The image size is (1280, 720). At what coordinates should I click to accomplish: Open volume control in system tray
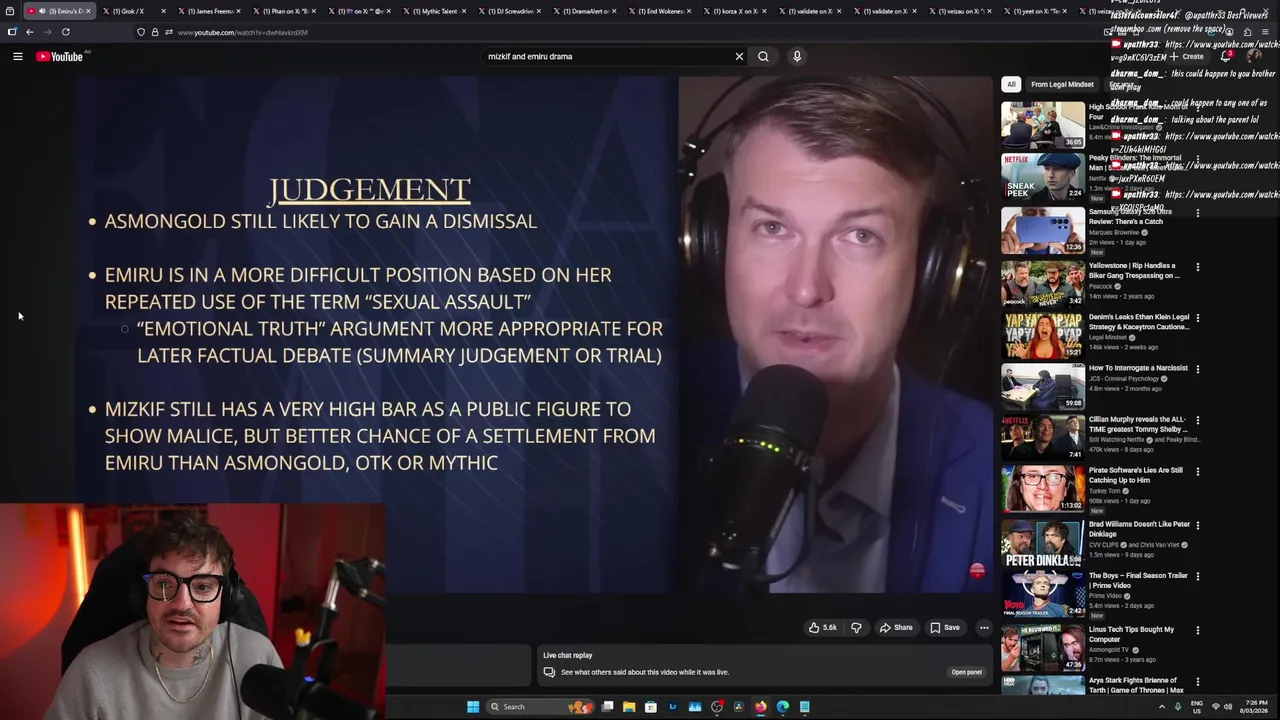[1229, 707]
